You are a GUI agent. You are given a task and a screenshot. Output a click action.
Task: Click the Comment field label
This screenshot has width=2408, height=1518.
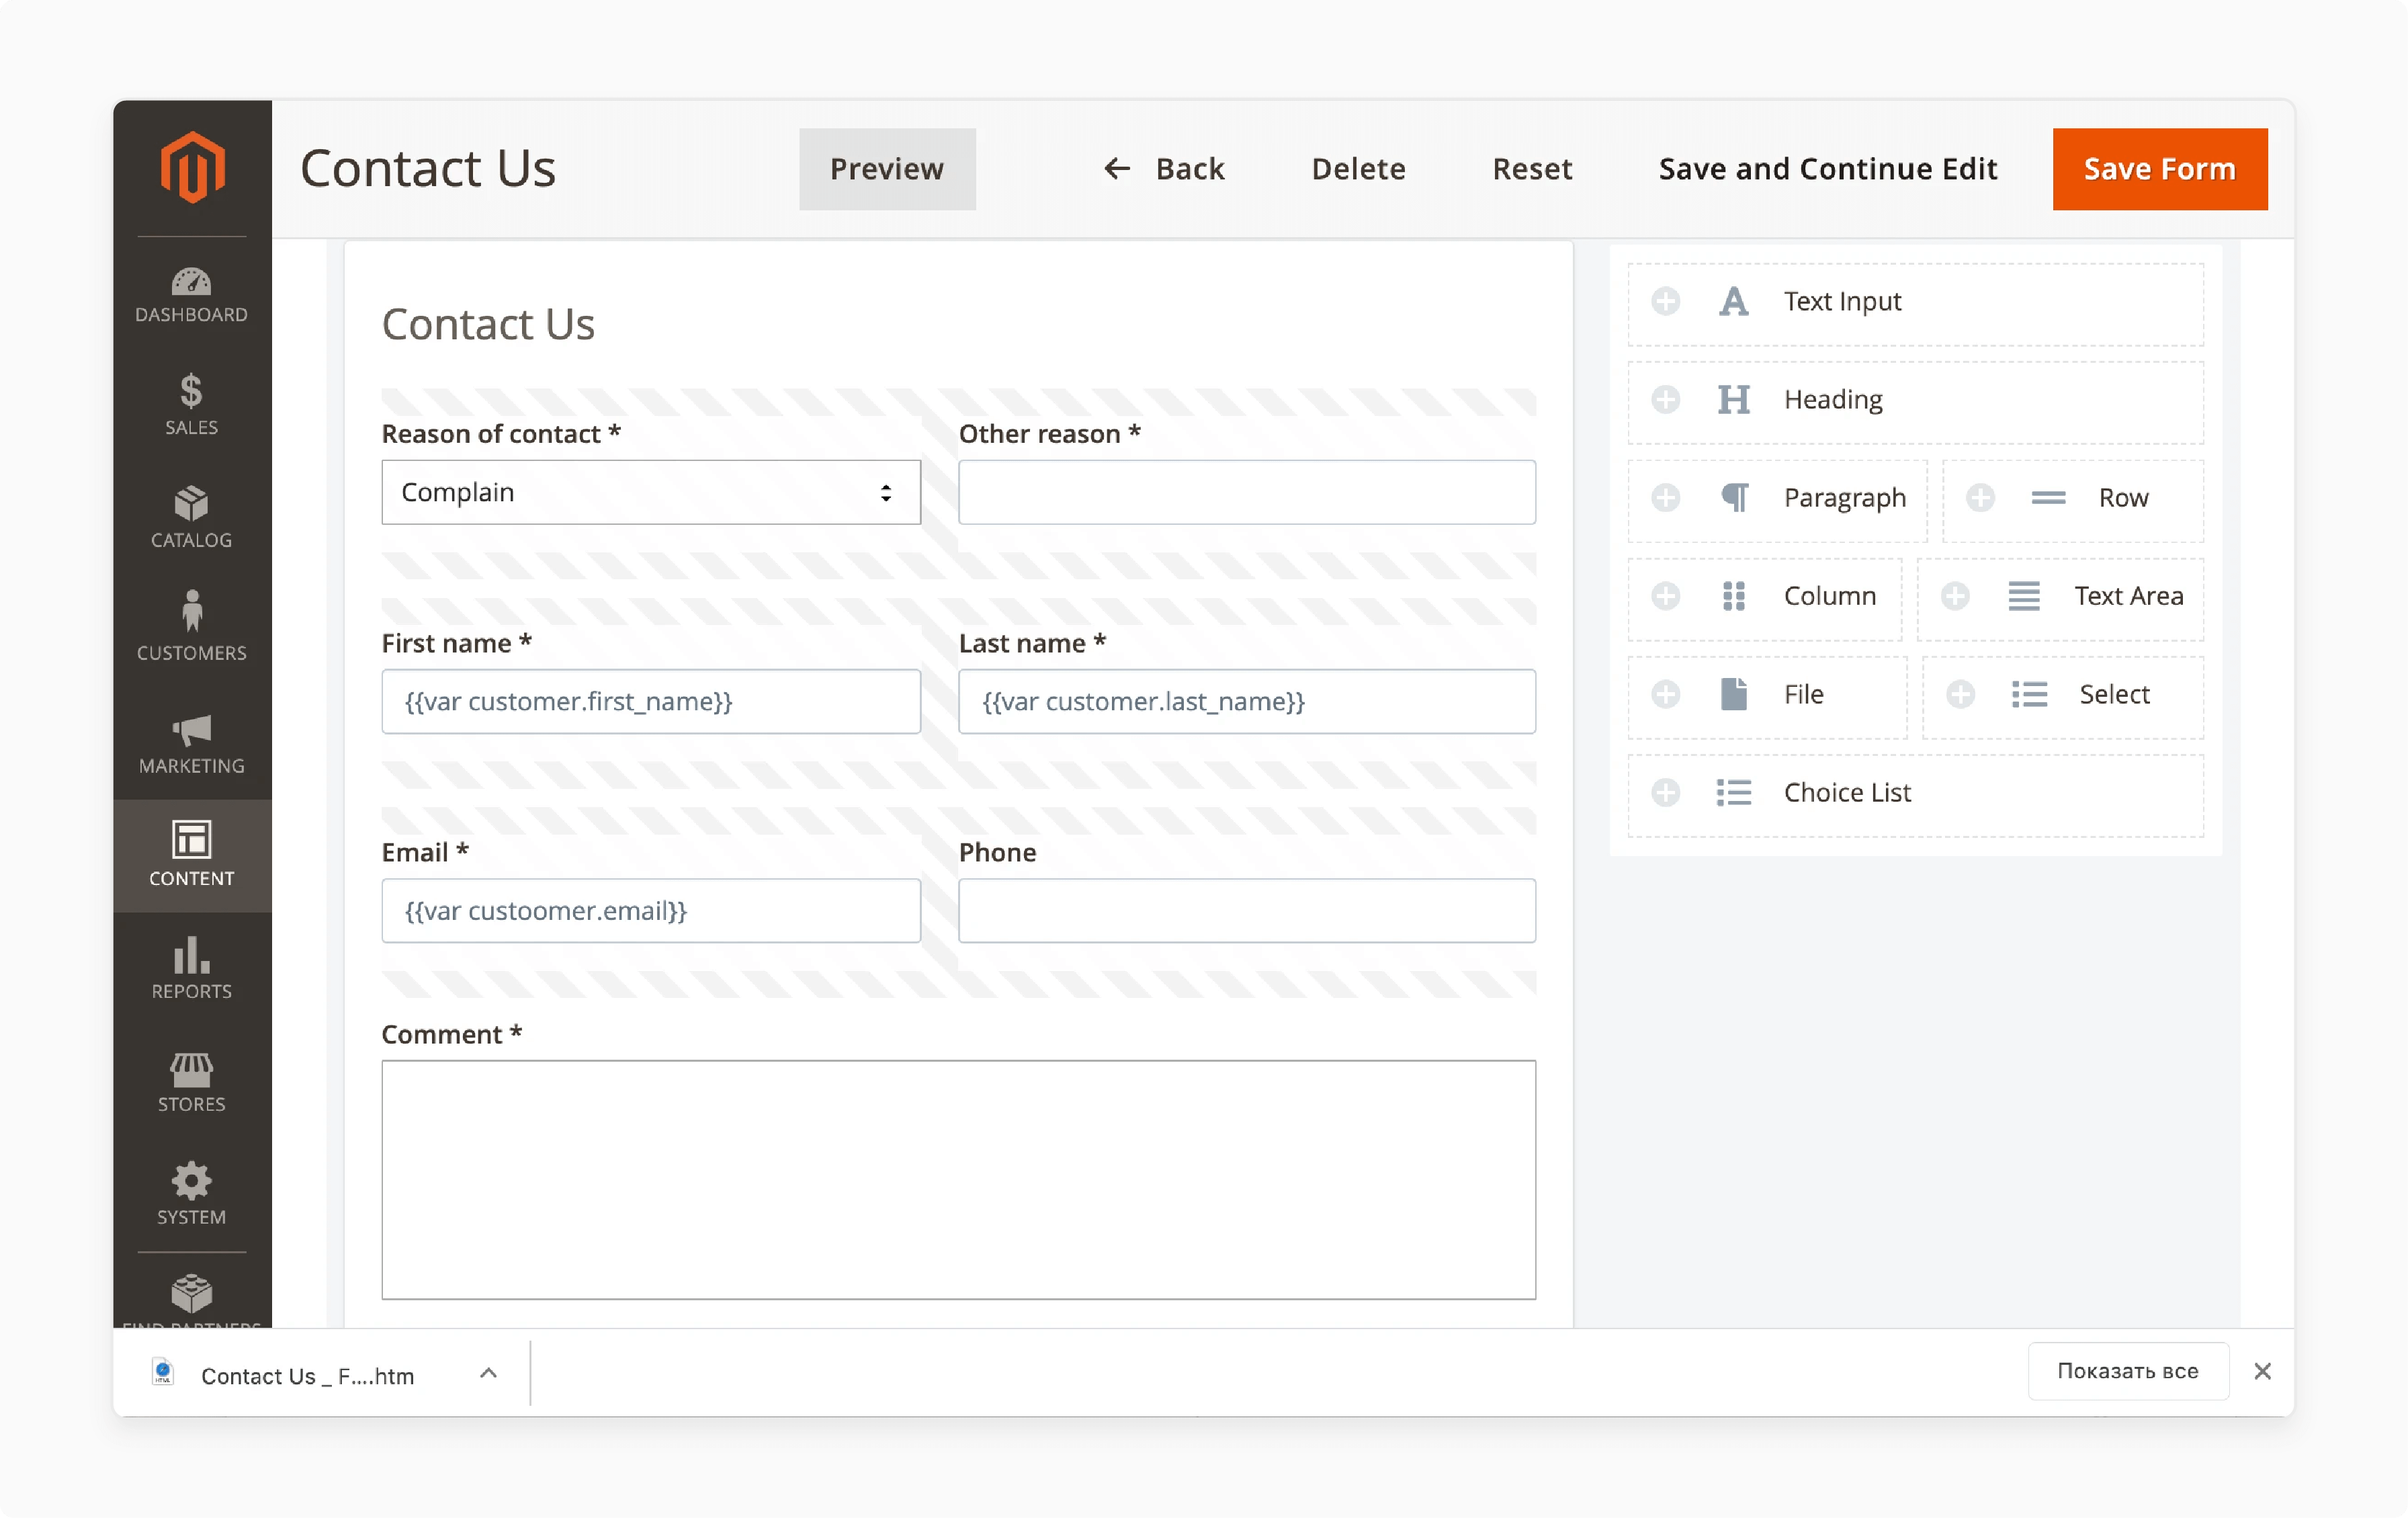coord(452,1034)
